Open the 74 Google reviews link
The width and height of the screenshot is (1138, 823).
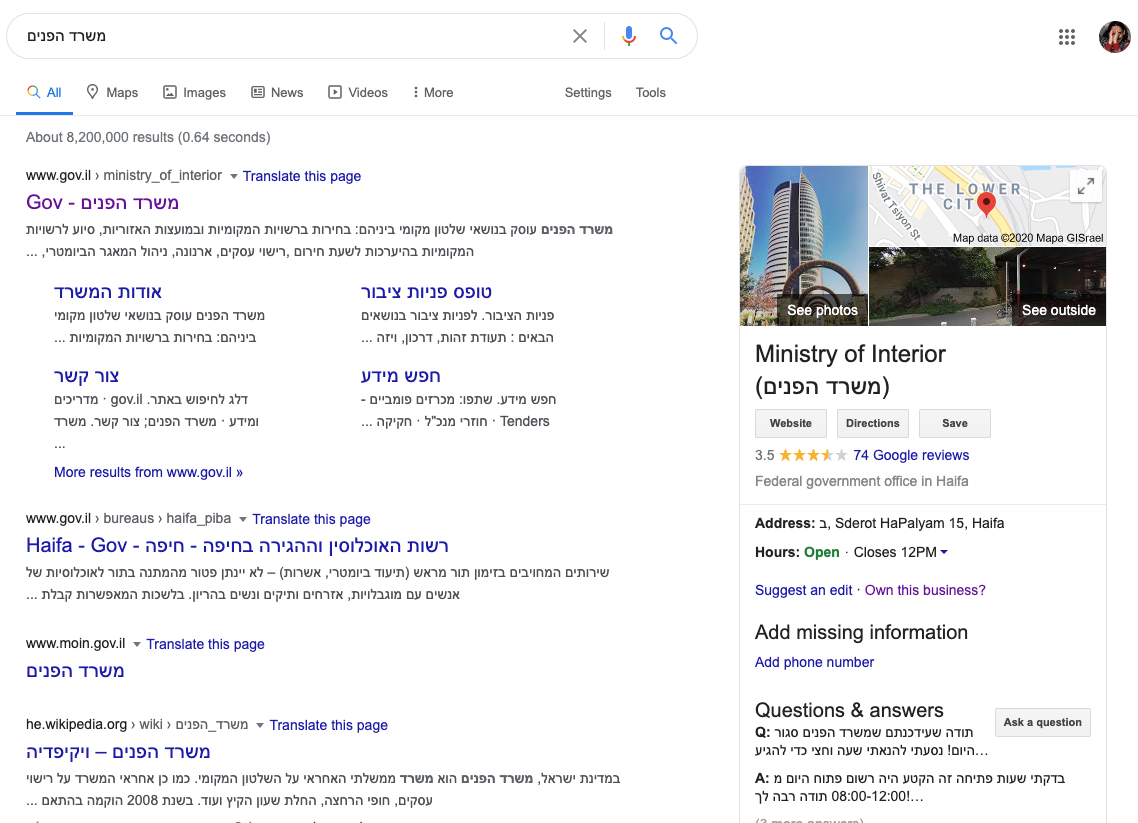pyautogui.click(x=911, y=455)
